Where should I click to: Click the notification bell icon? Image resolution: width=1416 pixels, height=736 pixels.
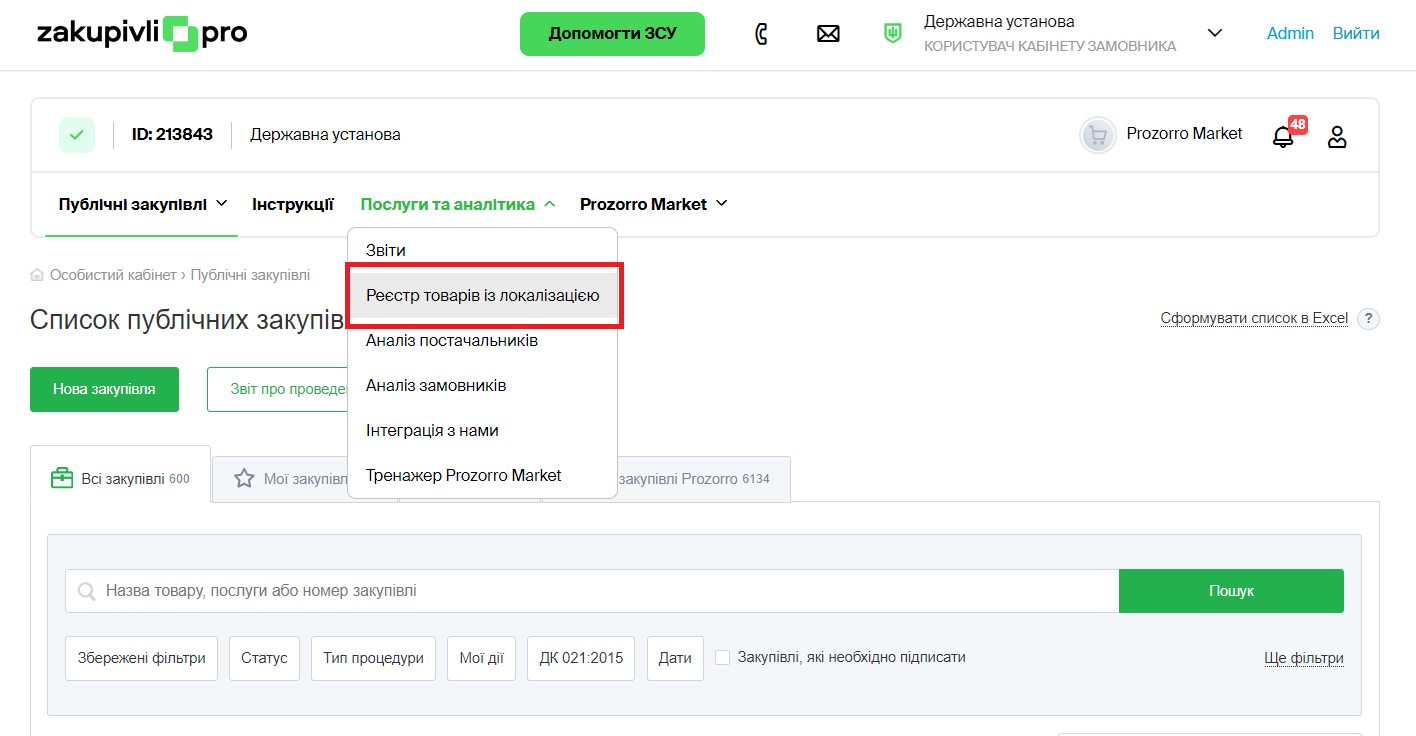tap(1283, 137)
